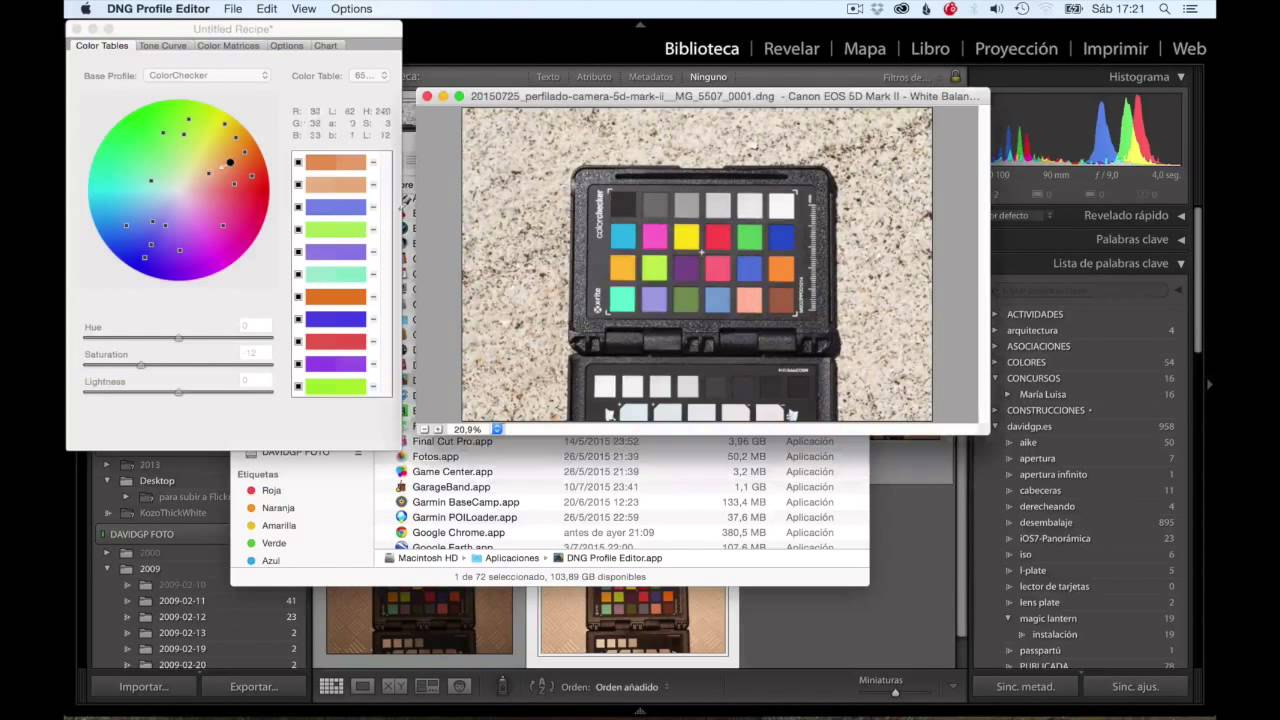The width and height of the screenshot is (1280, 720).
Task: Click the Saturation value input field
Action: [256, 353]
